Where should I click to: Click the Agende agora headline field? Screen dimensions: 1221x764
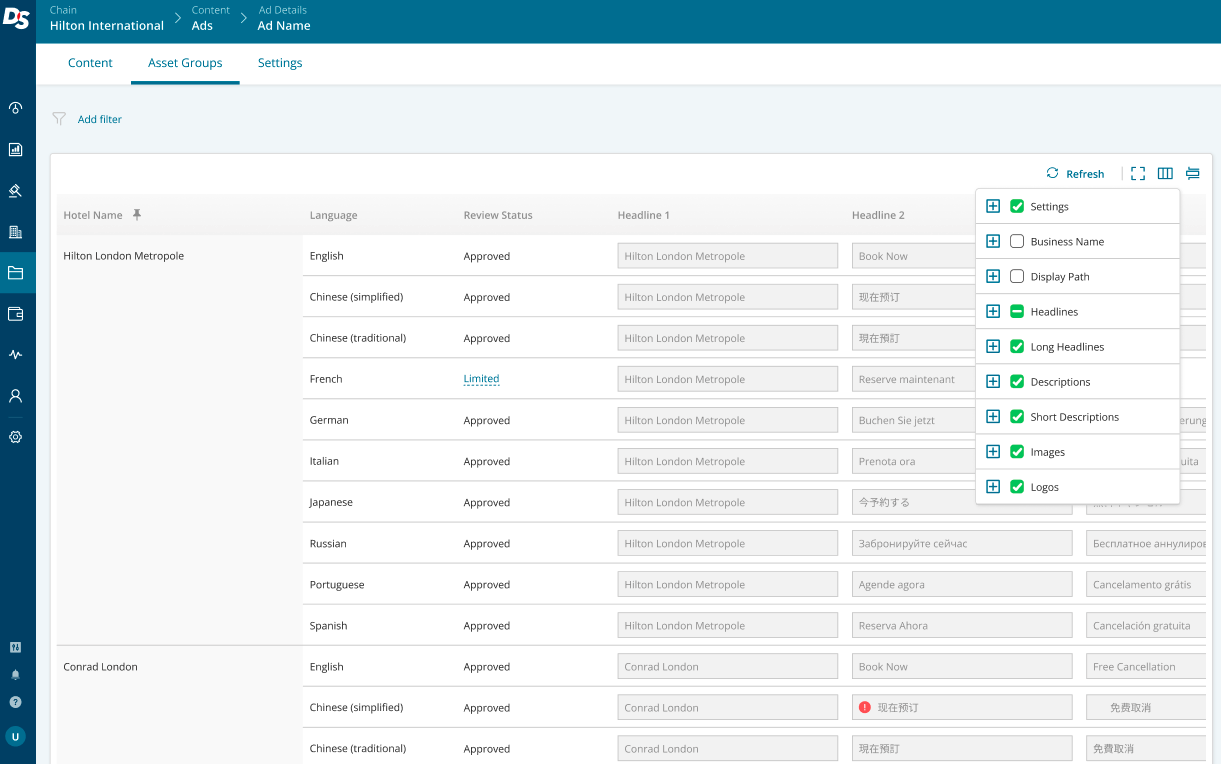click(962, 584)
